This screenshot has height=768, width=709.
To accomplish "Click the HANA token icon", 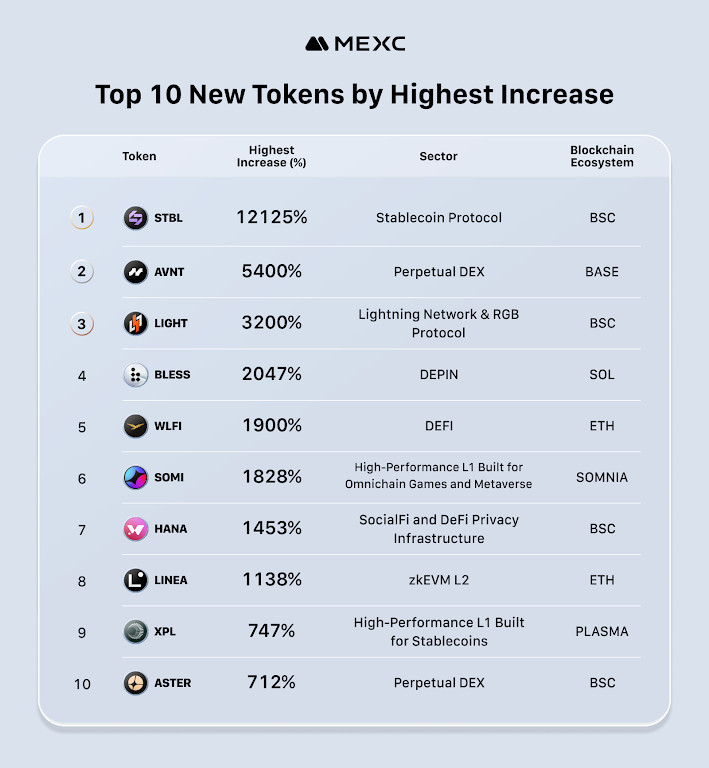I will 136,529.
